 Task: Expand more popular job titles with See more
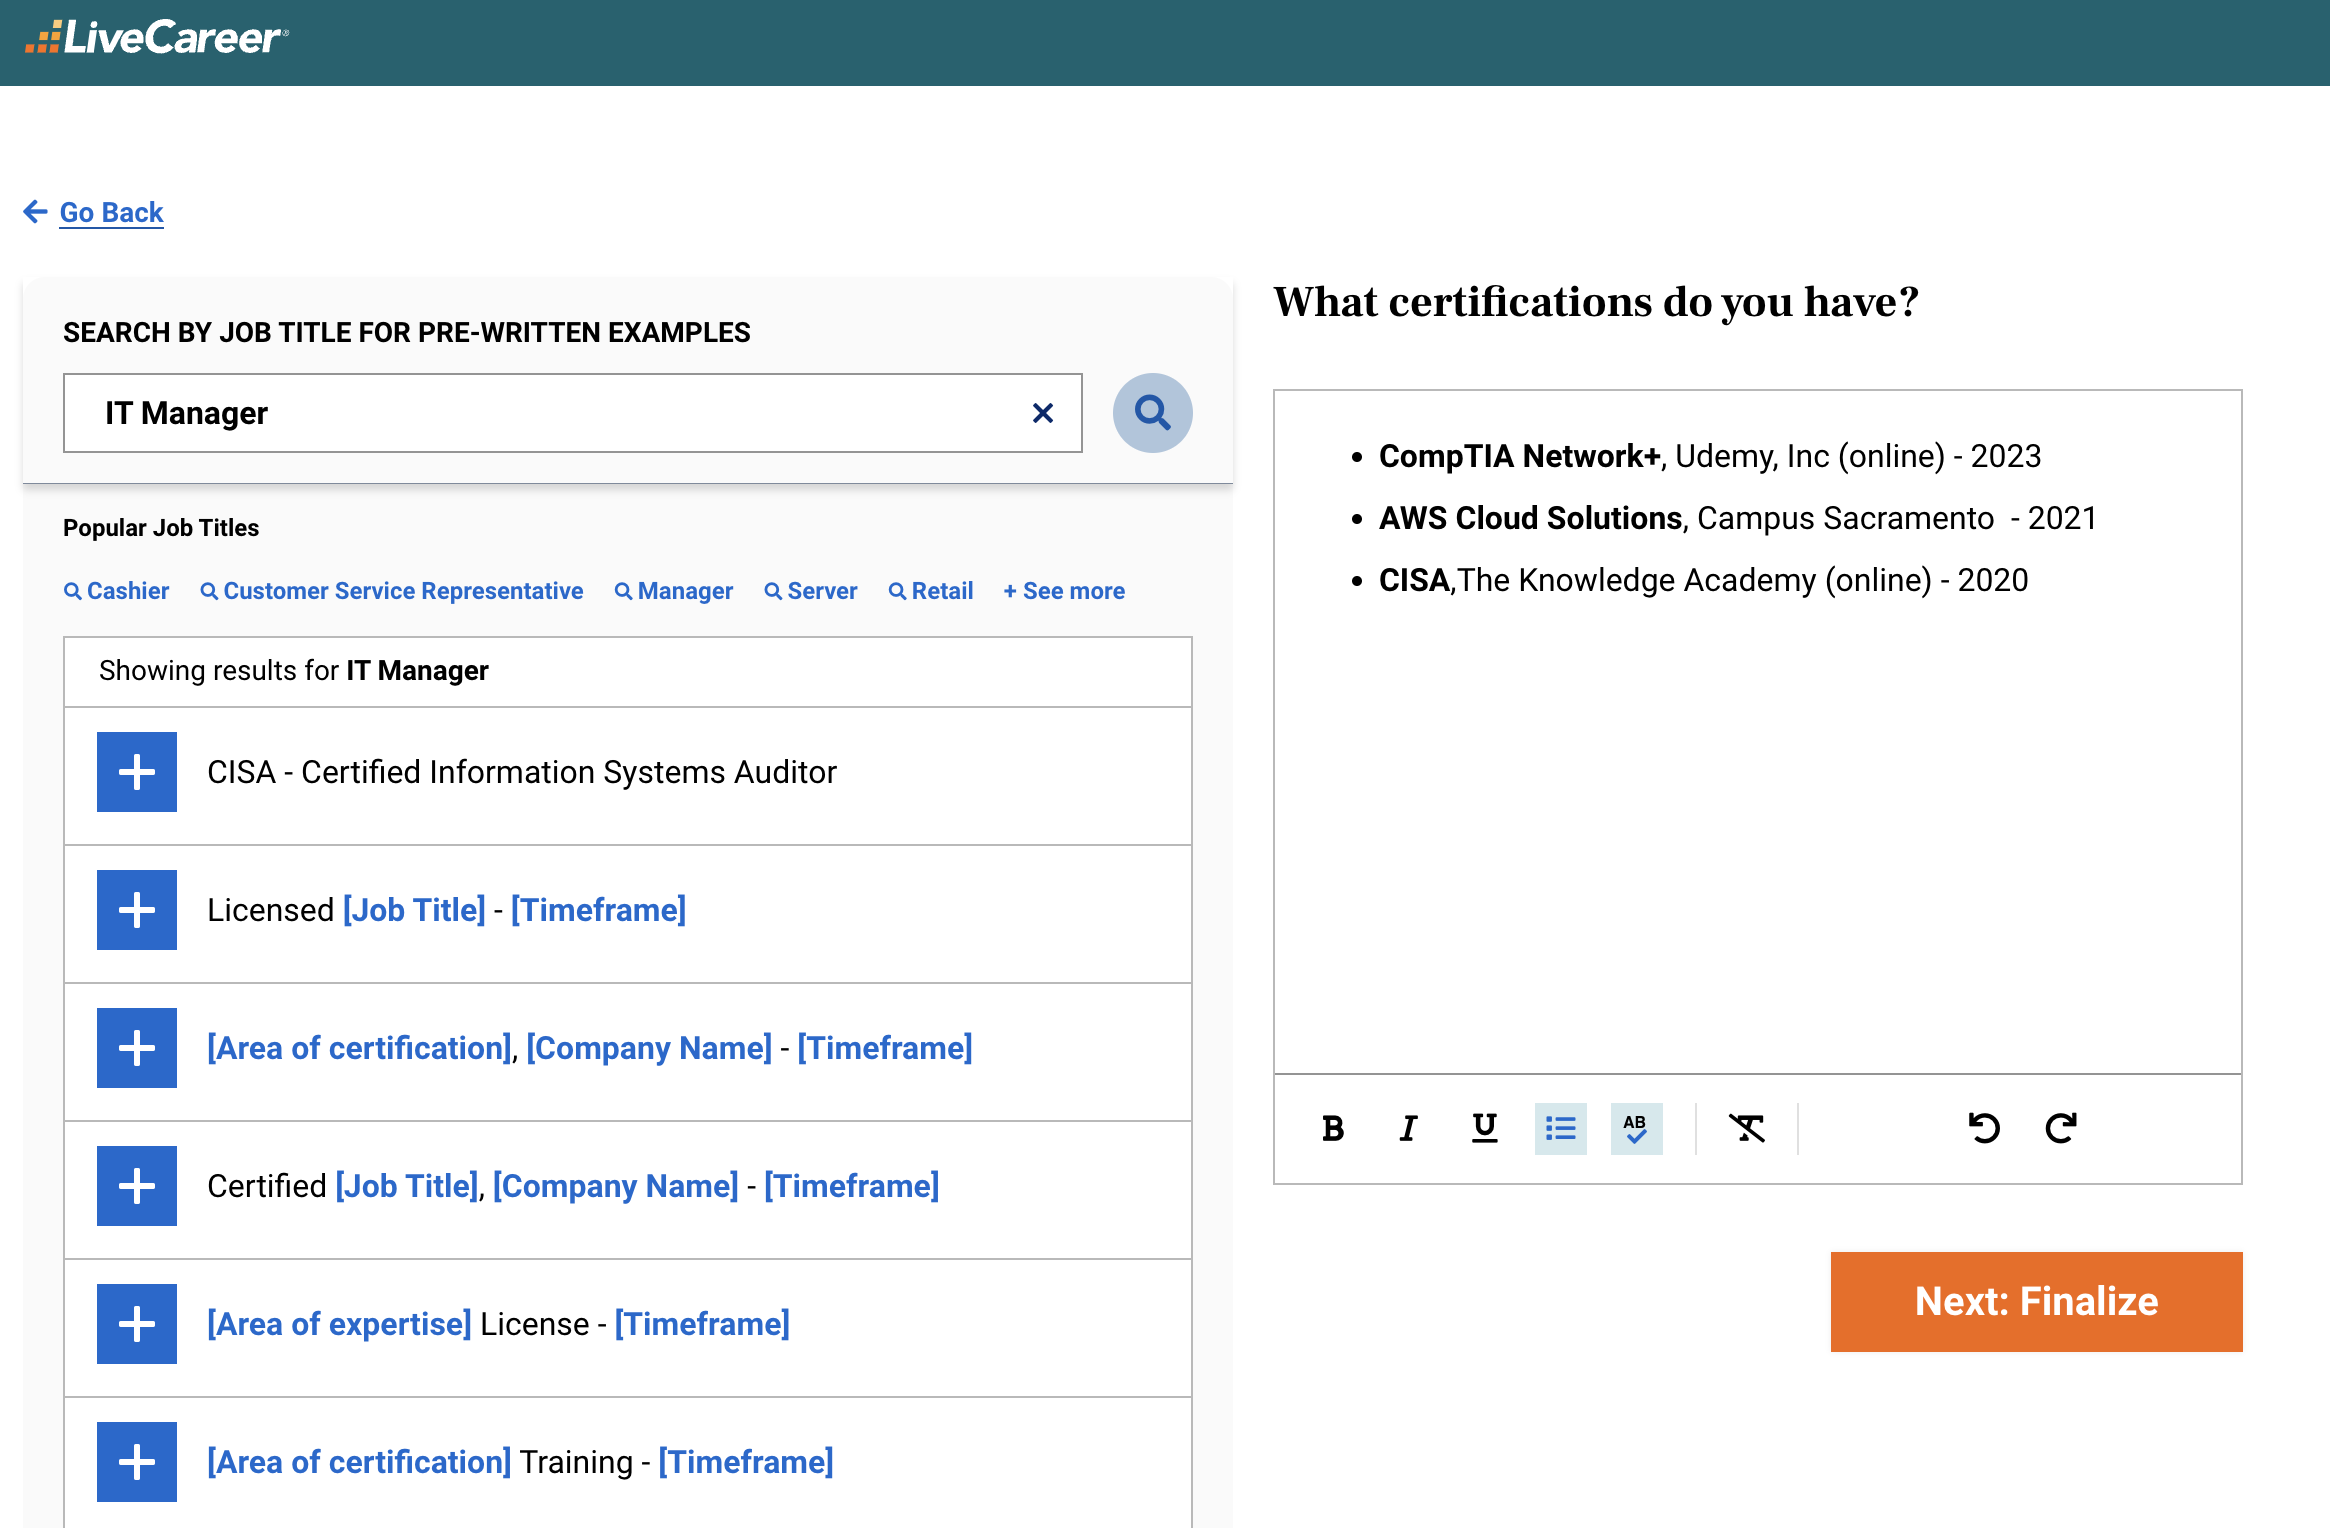[1063, 590]
